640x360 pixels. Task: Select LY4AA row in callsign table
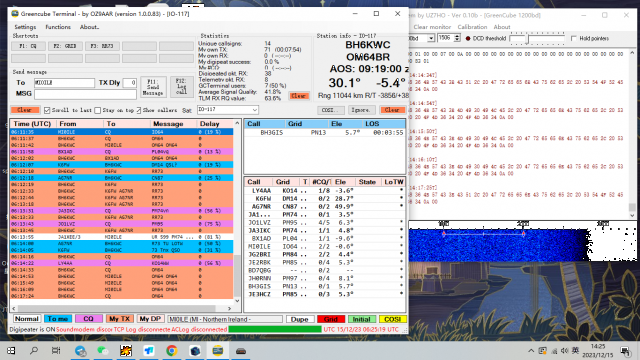[325, 191]
